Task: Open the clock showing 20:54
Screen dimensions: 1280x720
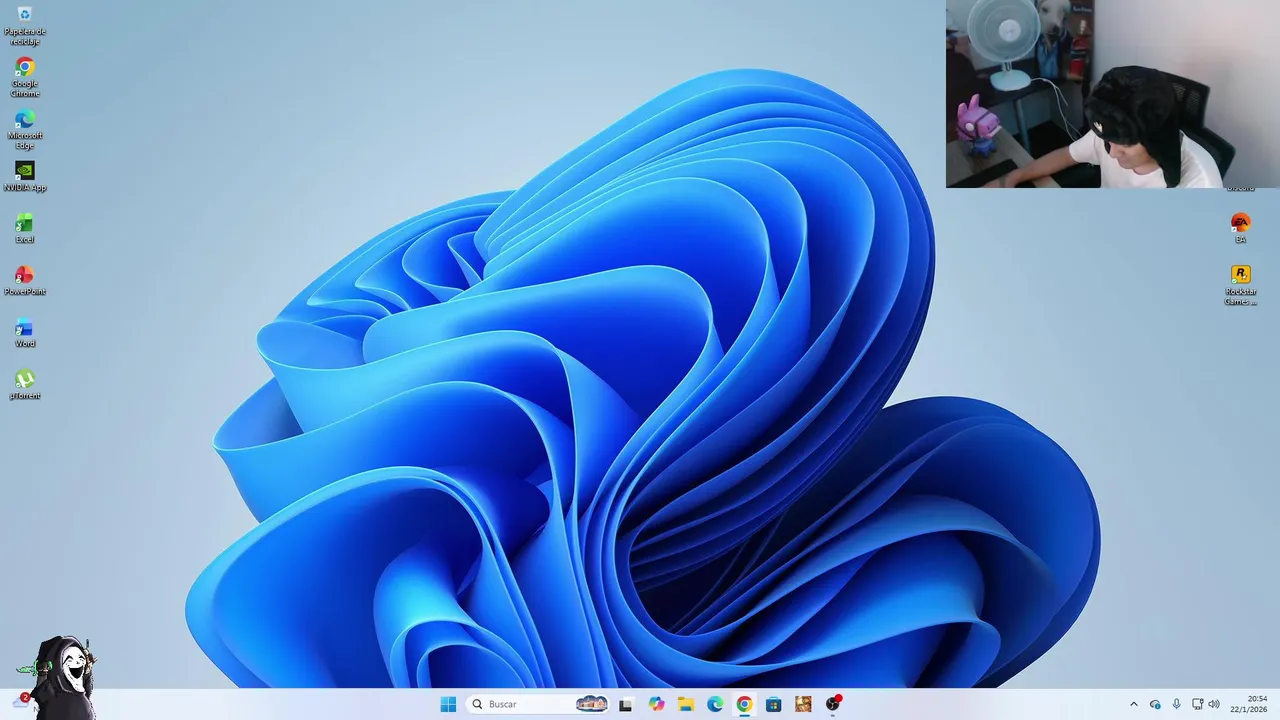Action: point(1249,704)
